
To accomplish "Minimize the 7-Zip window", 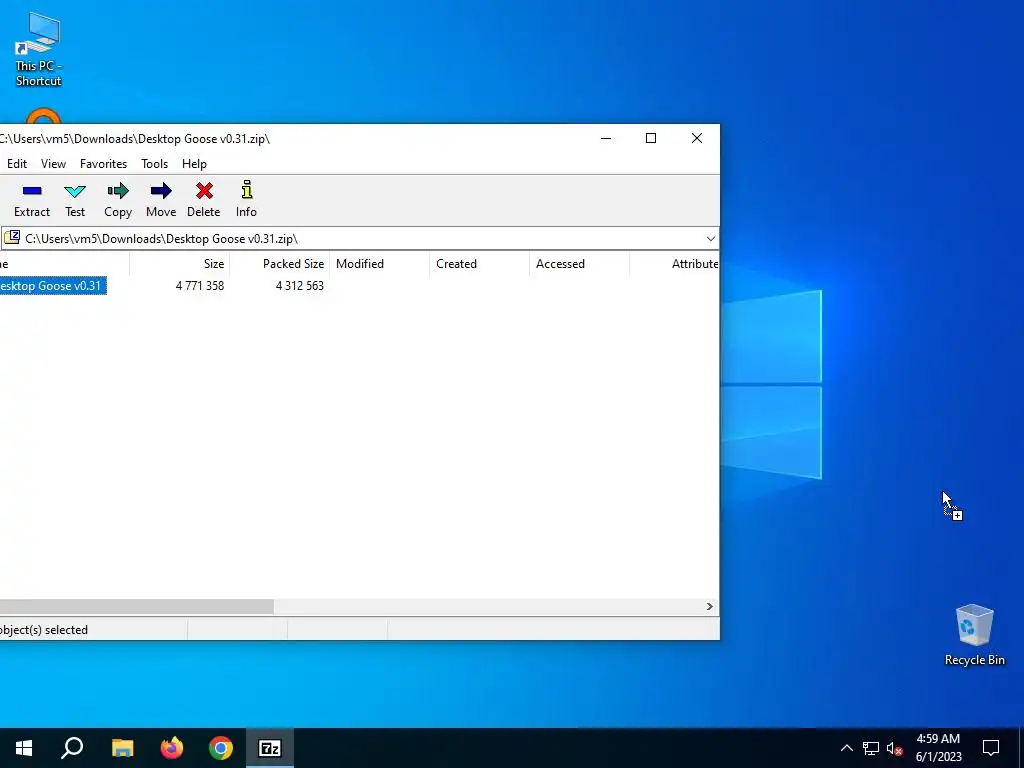I will (x=606, y=138).
